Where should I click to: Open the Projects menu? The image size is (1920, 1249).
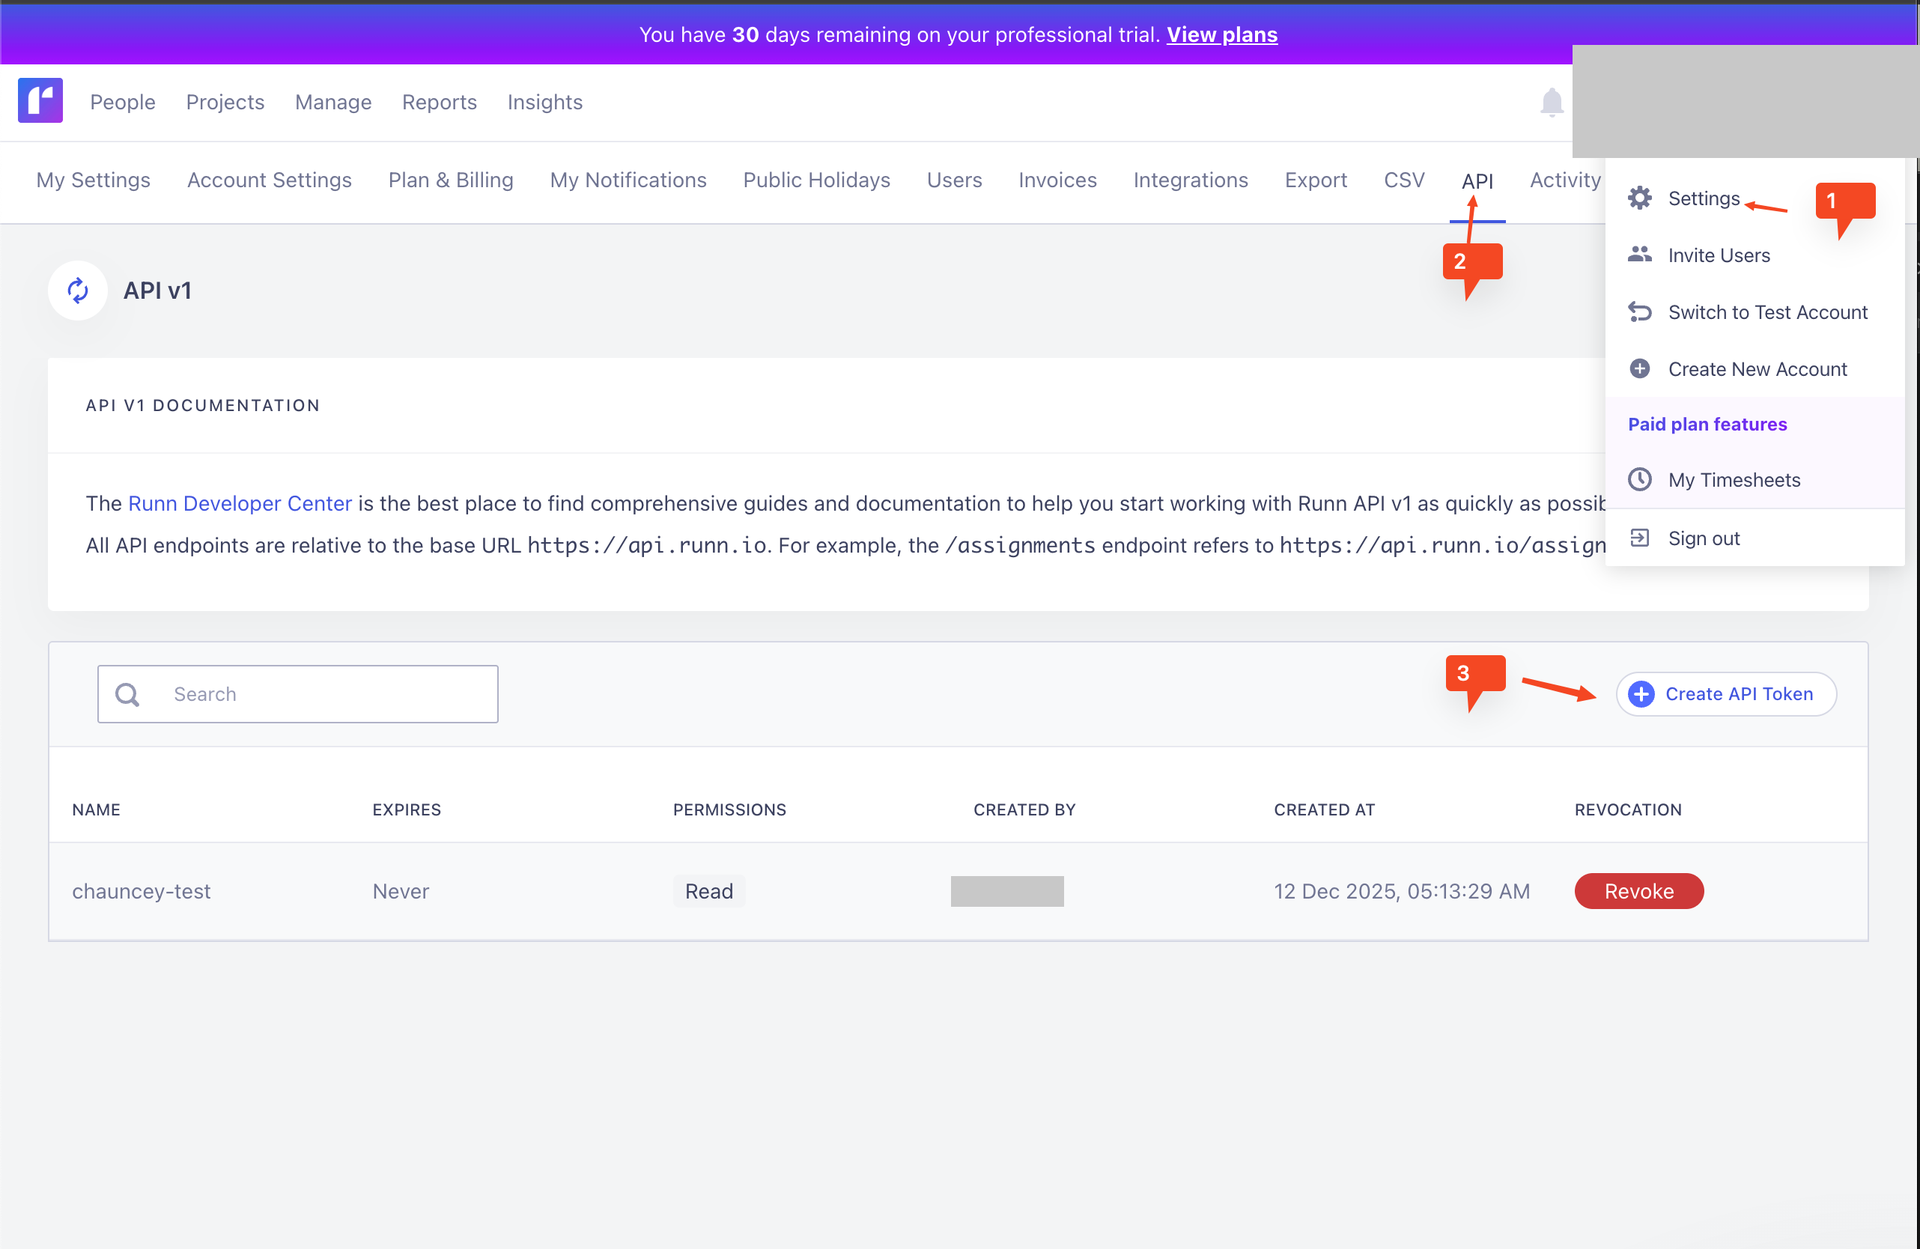(x=225, y=102)
